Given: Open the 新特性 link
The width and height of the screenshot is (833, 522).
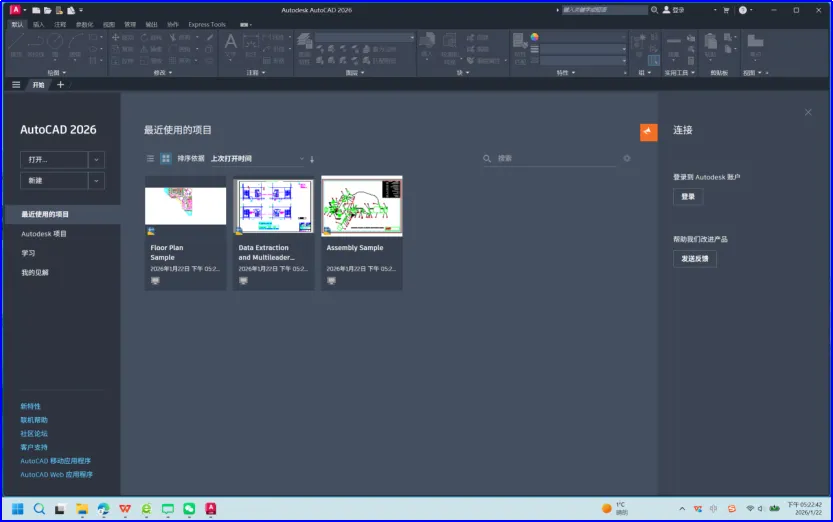Looking at the screenshot, I should (30, 406).
